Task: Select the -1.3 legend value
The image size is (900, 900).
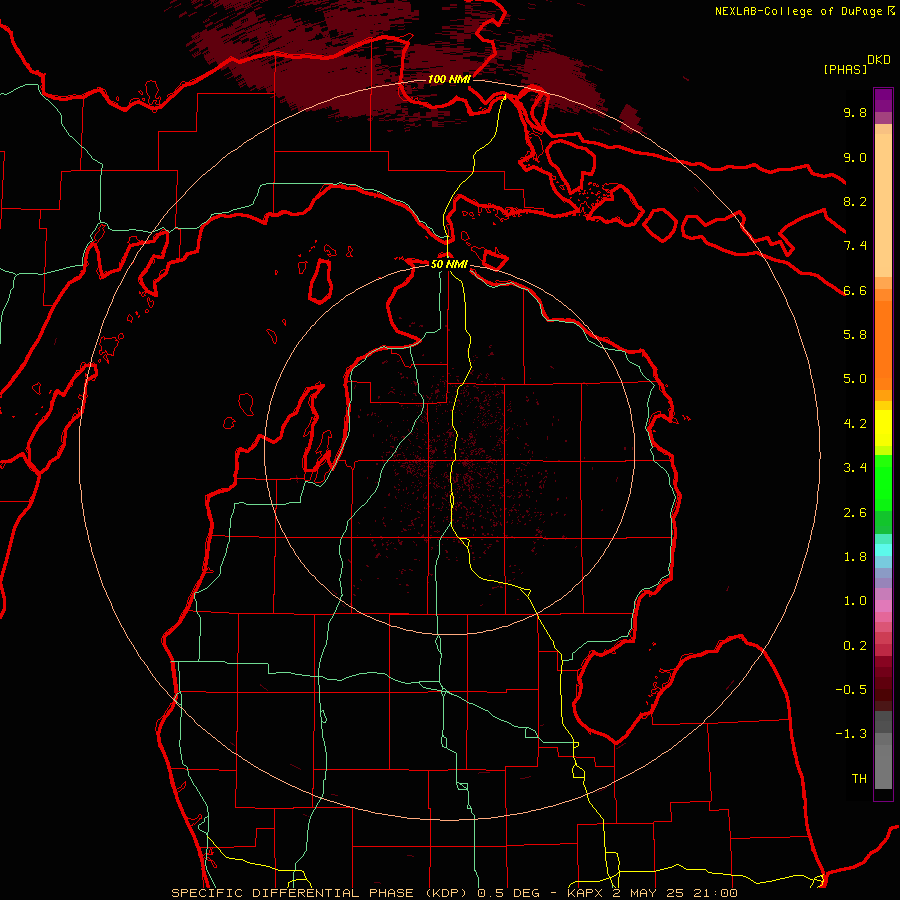Action: 851,734
